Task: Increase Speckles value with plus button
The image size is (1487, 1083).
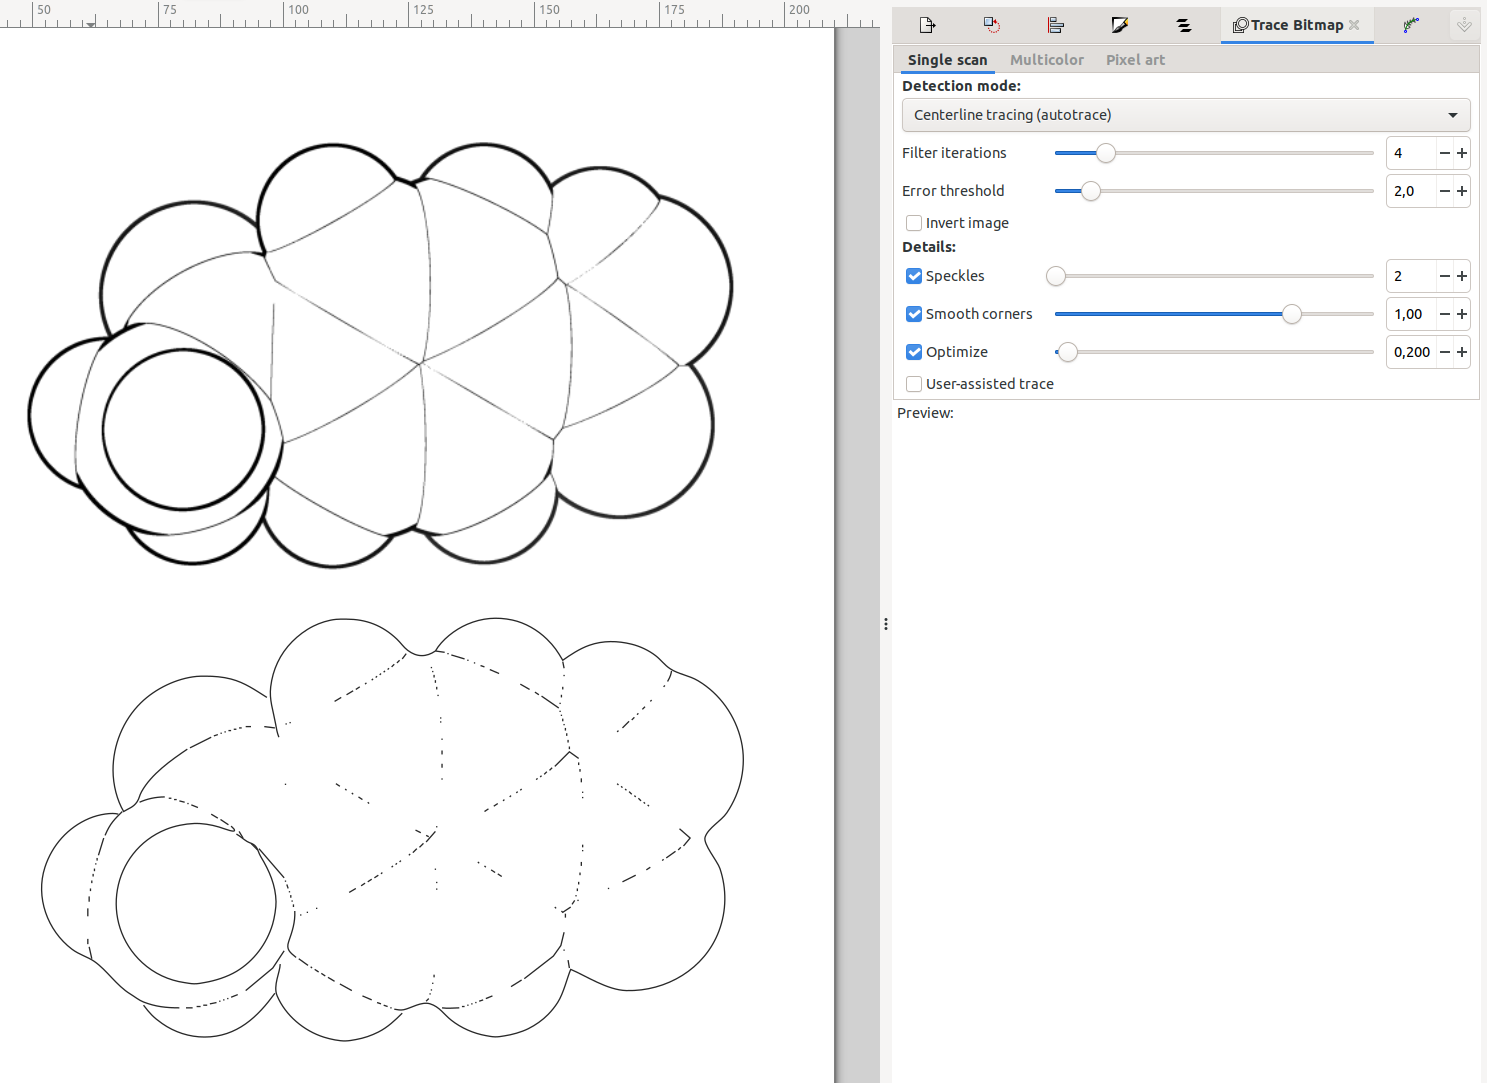Action: pos(1462,276)
